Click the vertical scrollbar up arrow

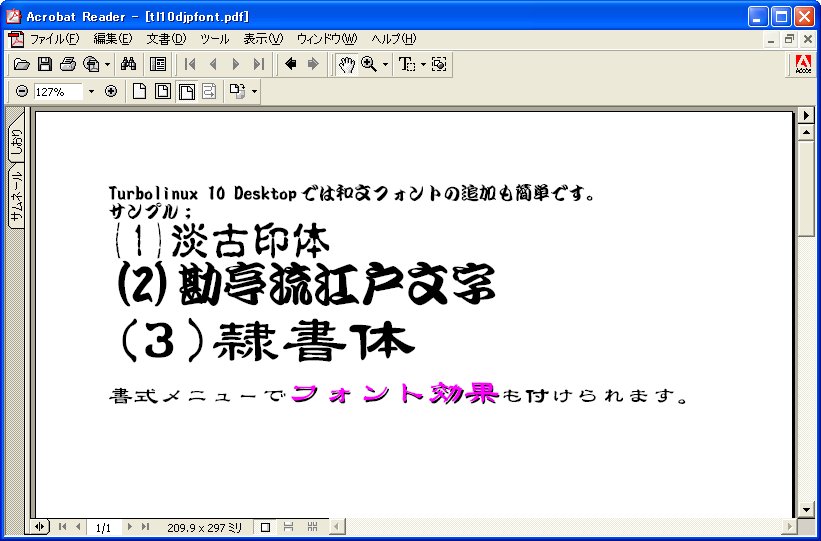point(806,131)
